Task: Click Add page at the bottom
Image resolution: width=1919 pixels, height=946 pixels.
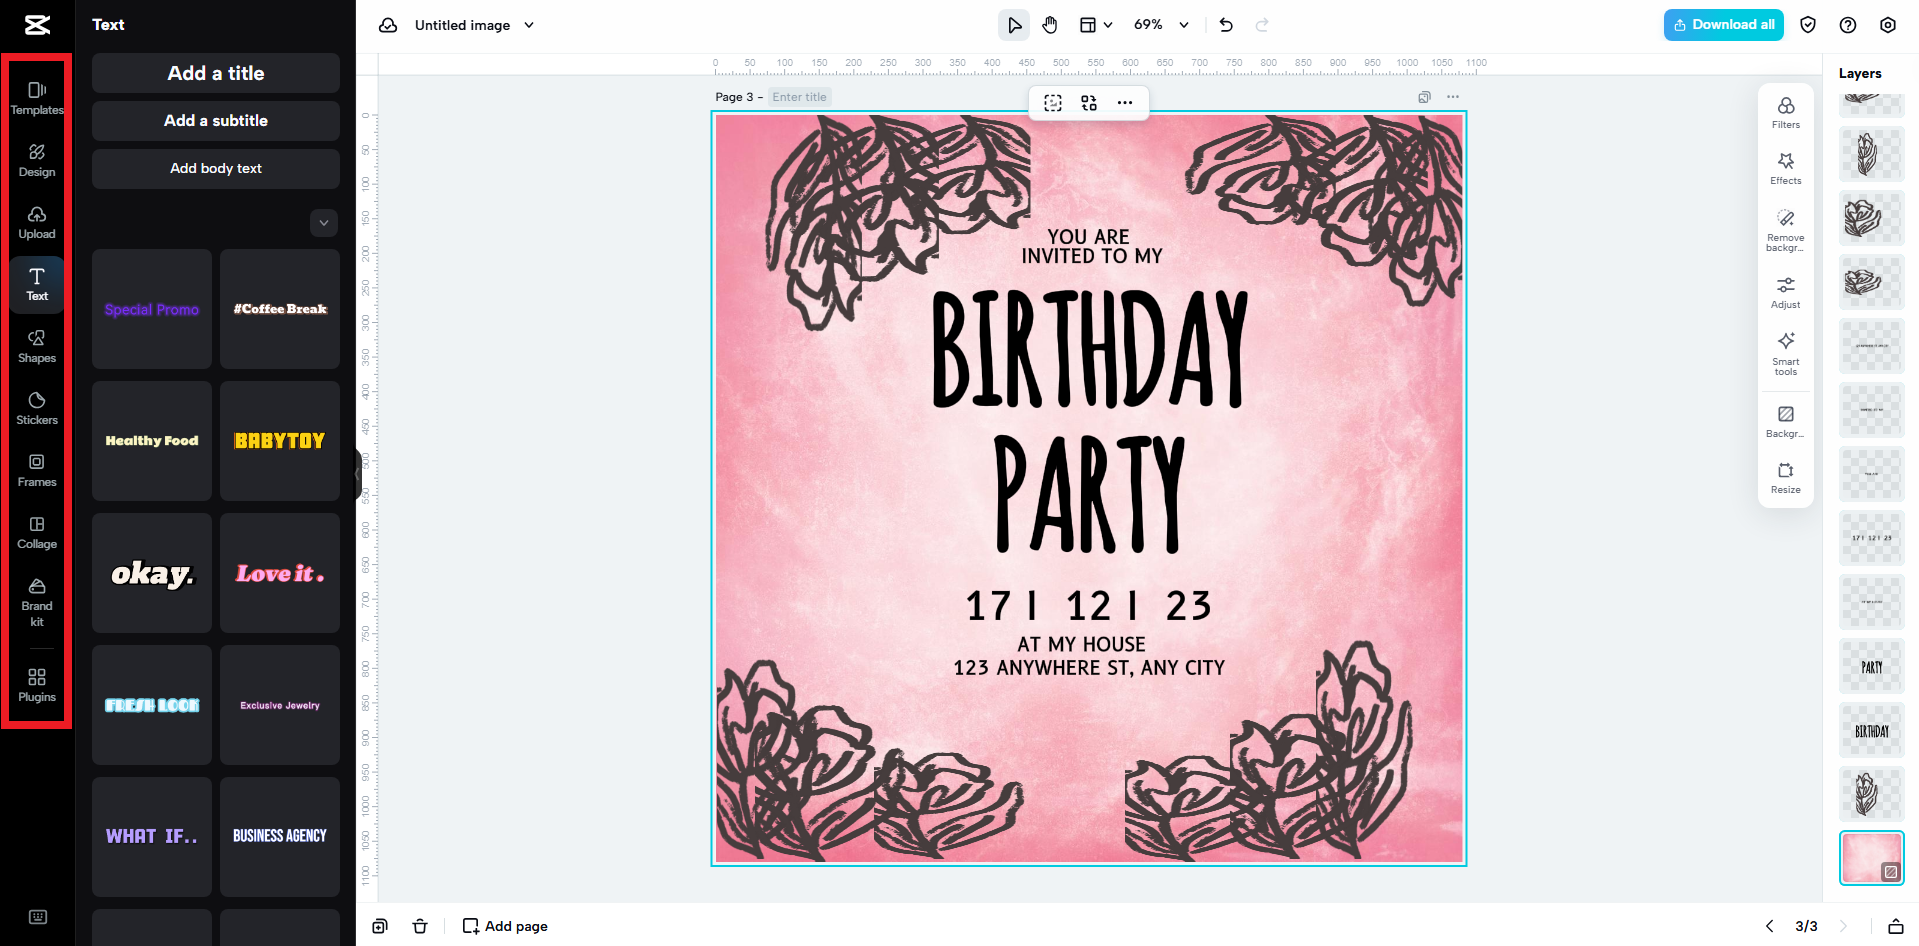Action: 504,925
